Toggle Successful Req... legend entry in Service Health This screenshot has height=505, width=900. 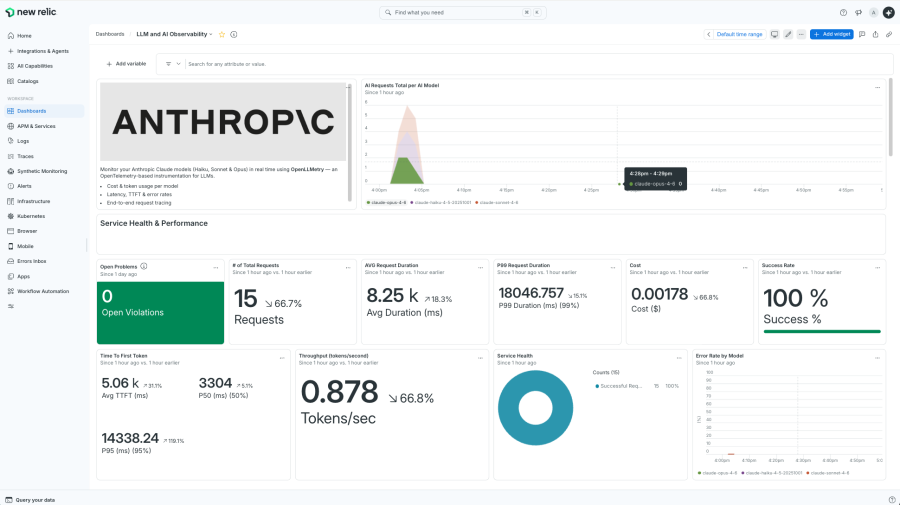[x=619, y=386]
